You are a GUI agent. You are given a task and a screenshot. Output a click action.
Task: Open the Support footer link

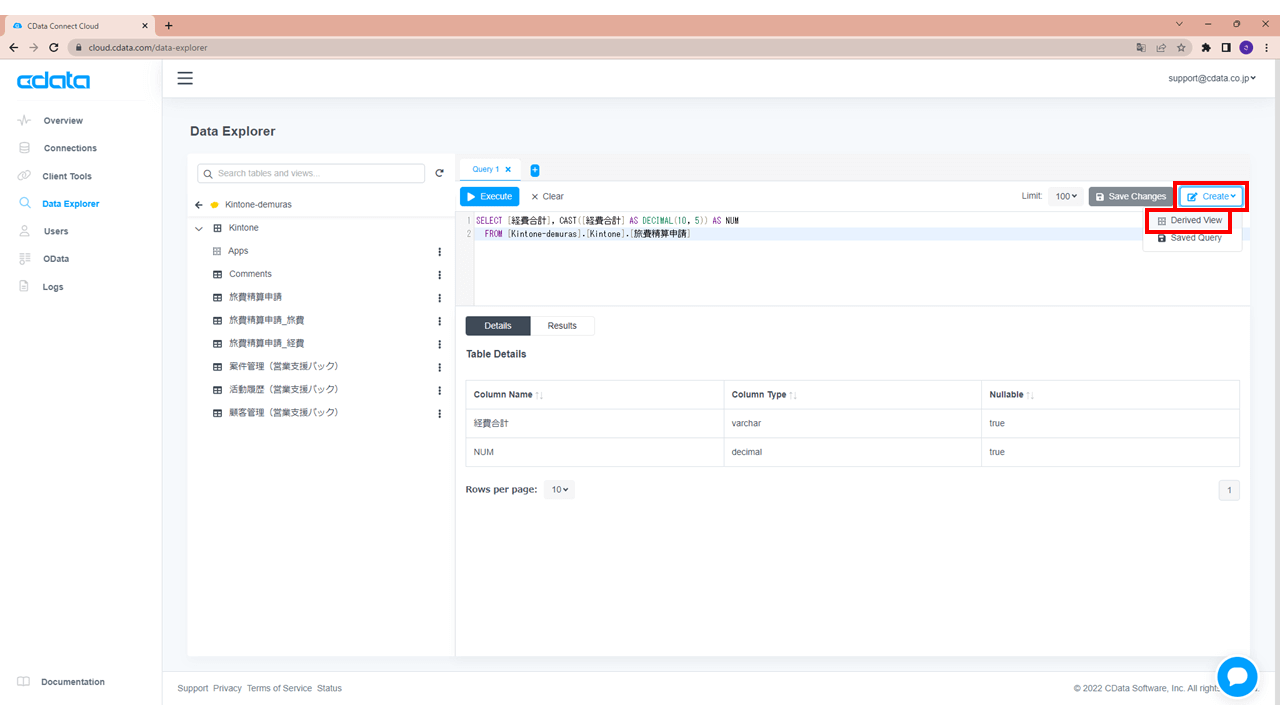[193, 688]
